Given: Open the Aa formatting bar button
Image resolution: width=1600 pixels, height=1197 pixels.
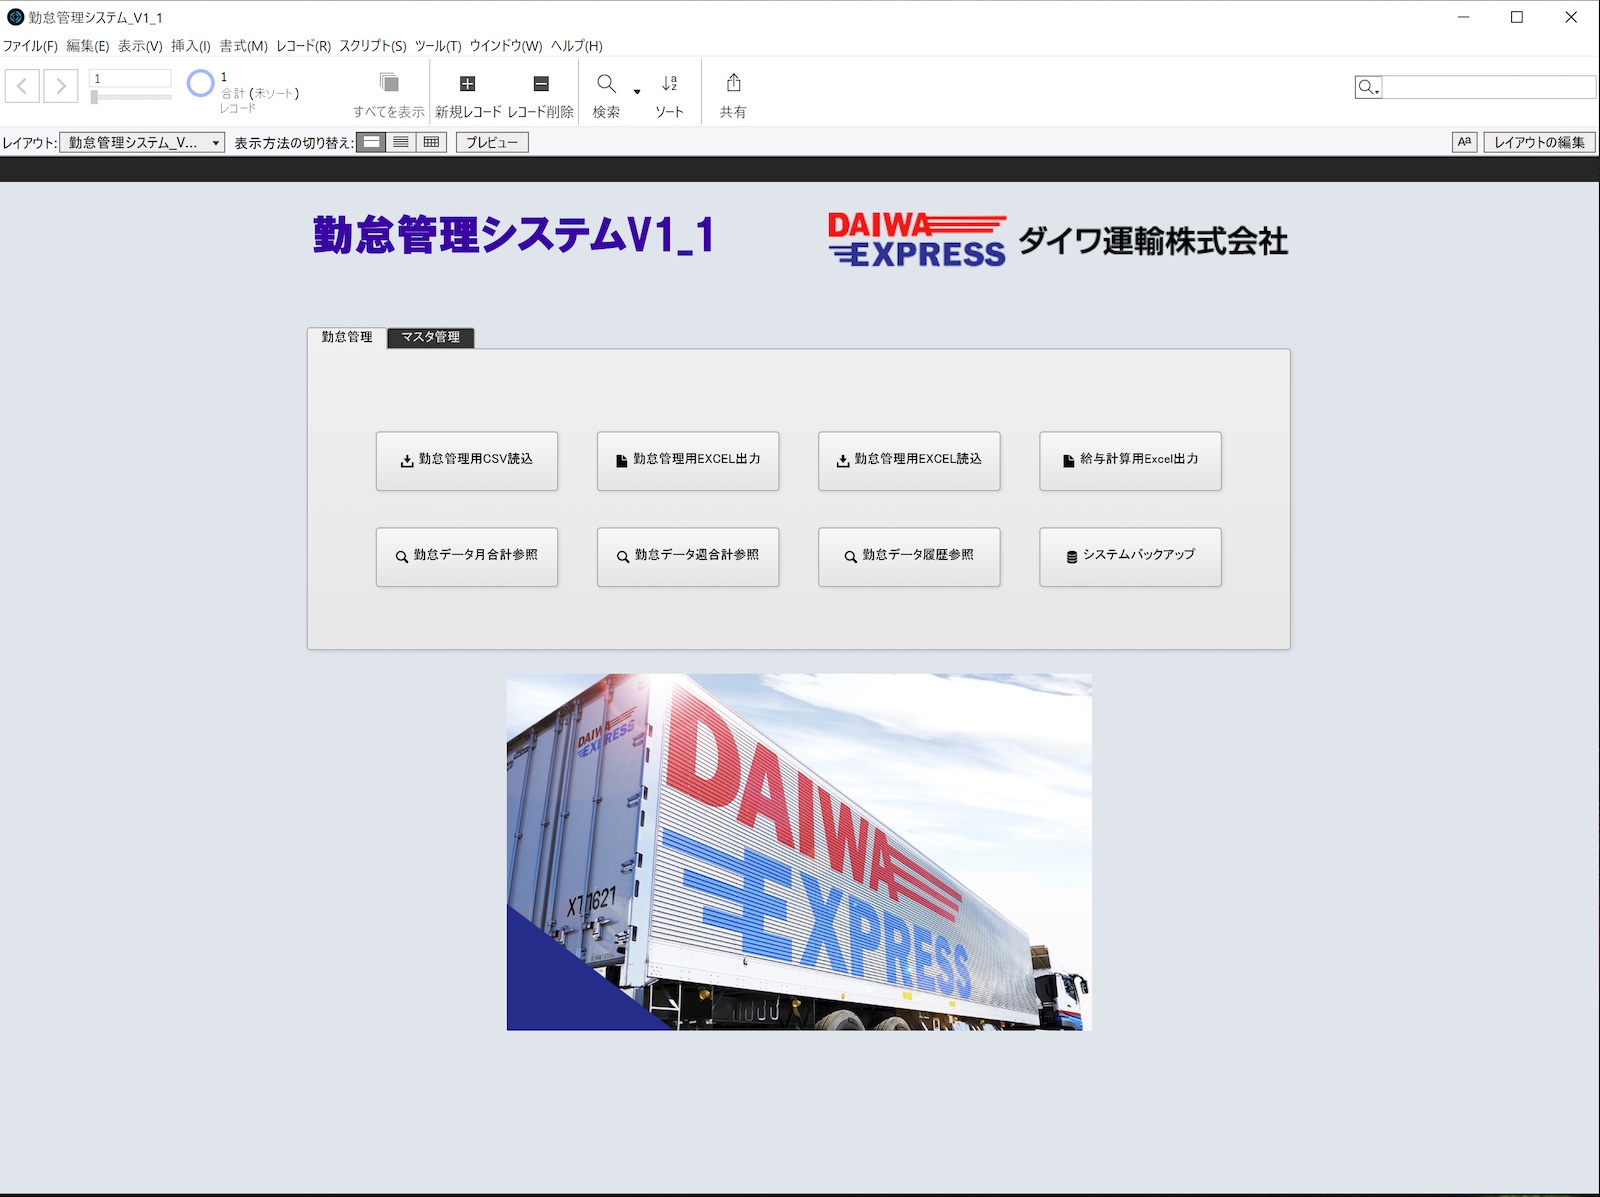Looking at the screenshot, I should point(1464,142).
